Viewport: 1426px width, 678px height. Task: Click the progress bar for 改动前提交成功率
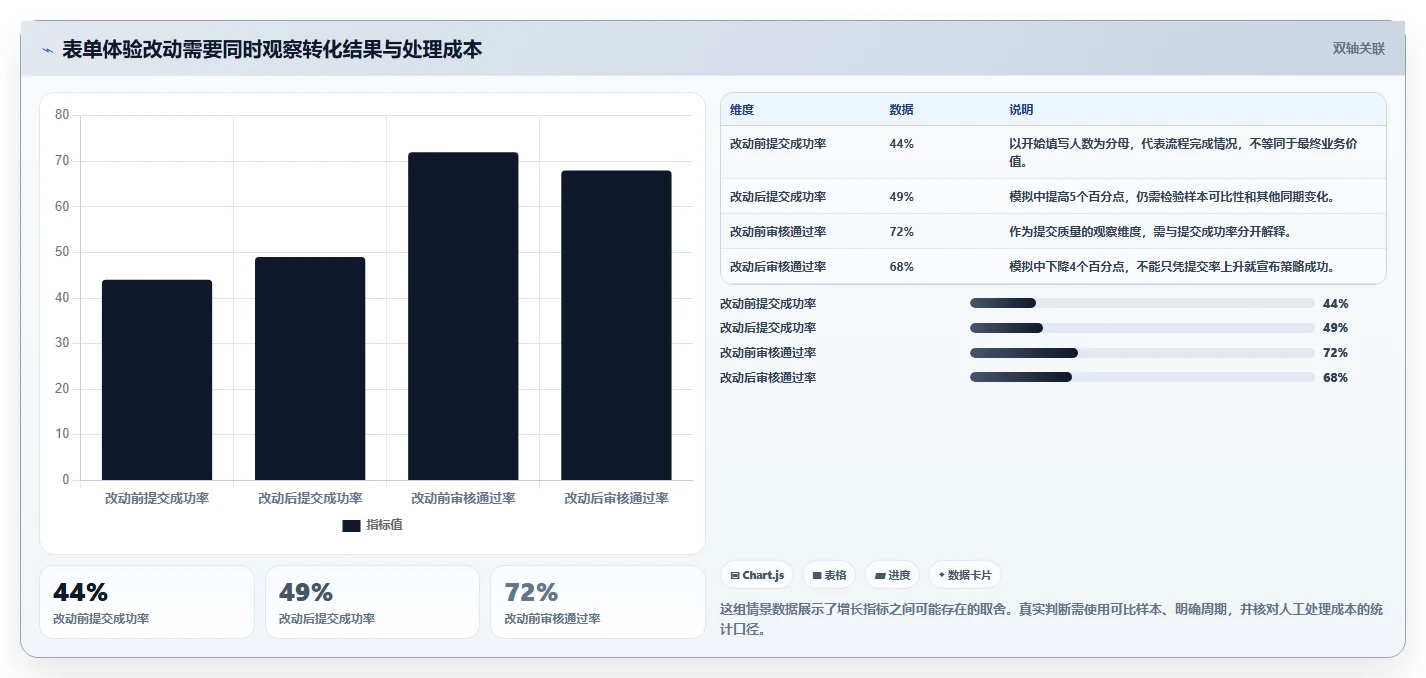[x=1142, y=303]
